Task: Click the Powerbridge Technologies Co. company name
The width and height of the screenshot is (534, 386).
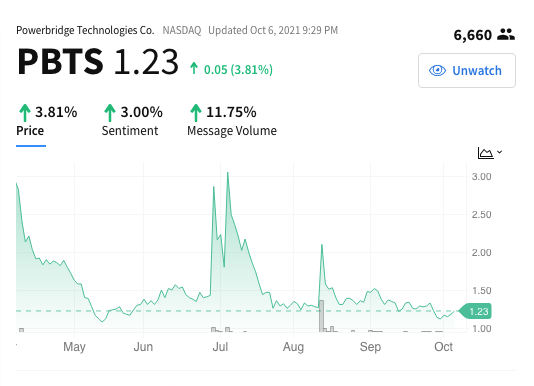Action: click(x=85, y=30)
